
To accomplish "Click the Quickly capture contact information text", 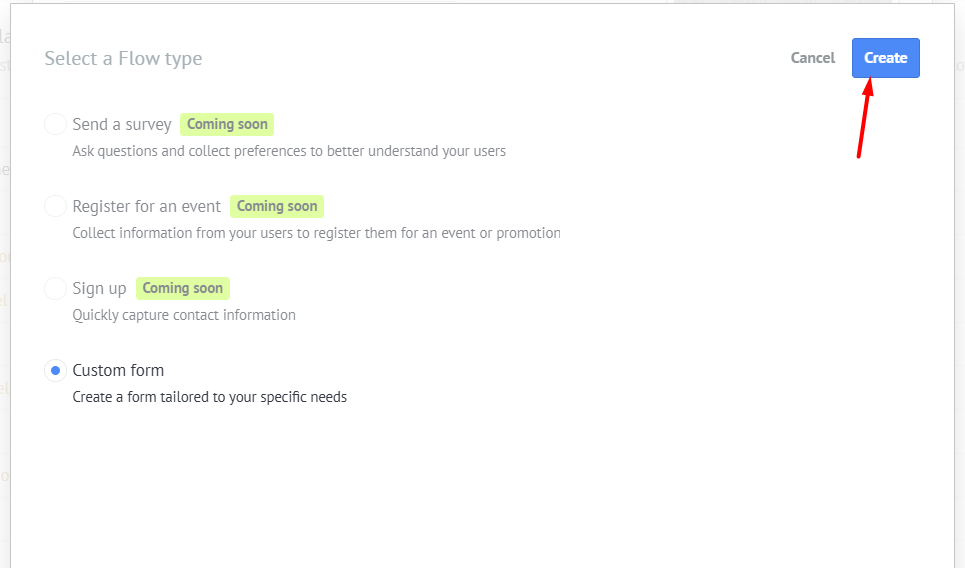I will (x=184, y=315).
